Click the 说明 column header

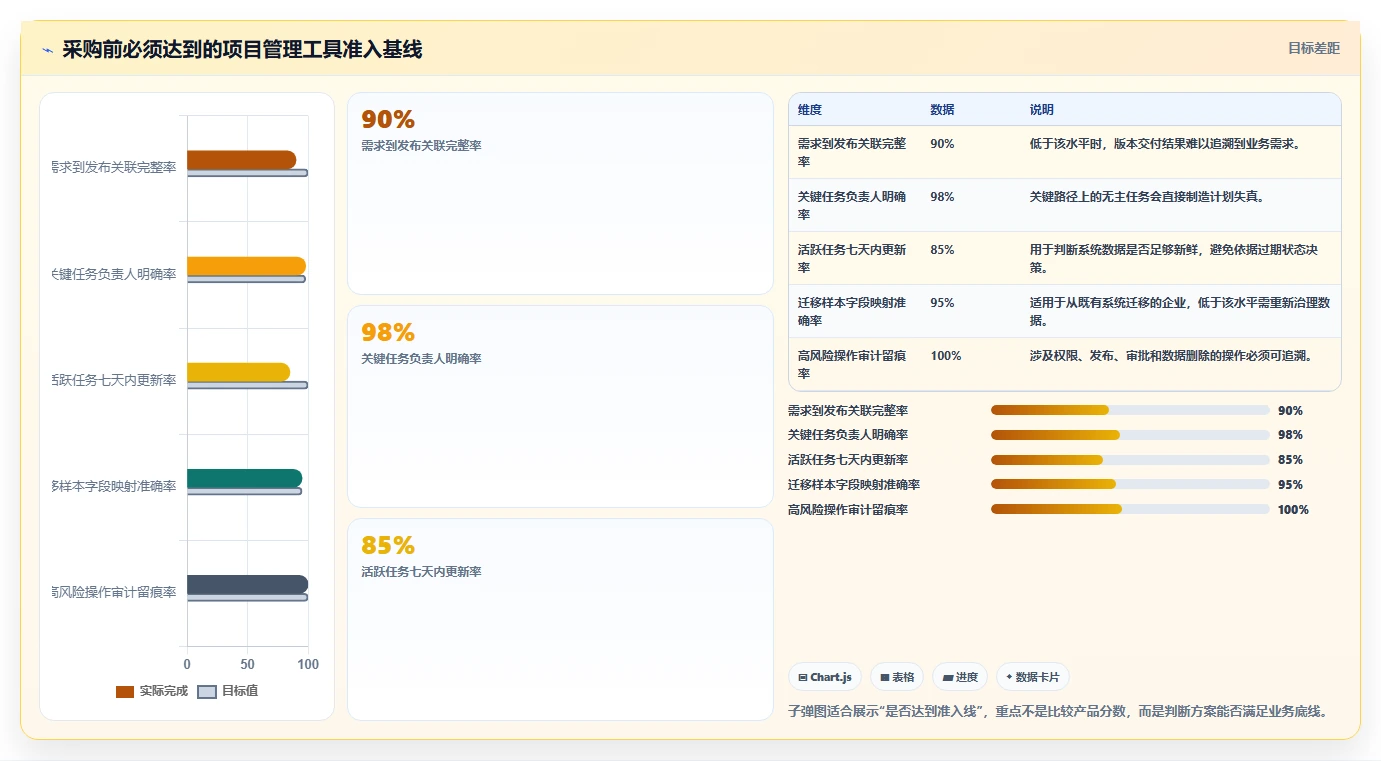pos(1042,110)
